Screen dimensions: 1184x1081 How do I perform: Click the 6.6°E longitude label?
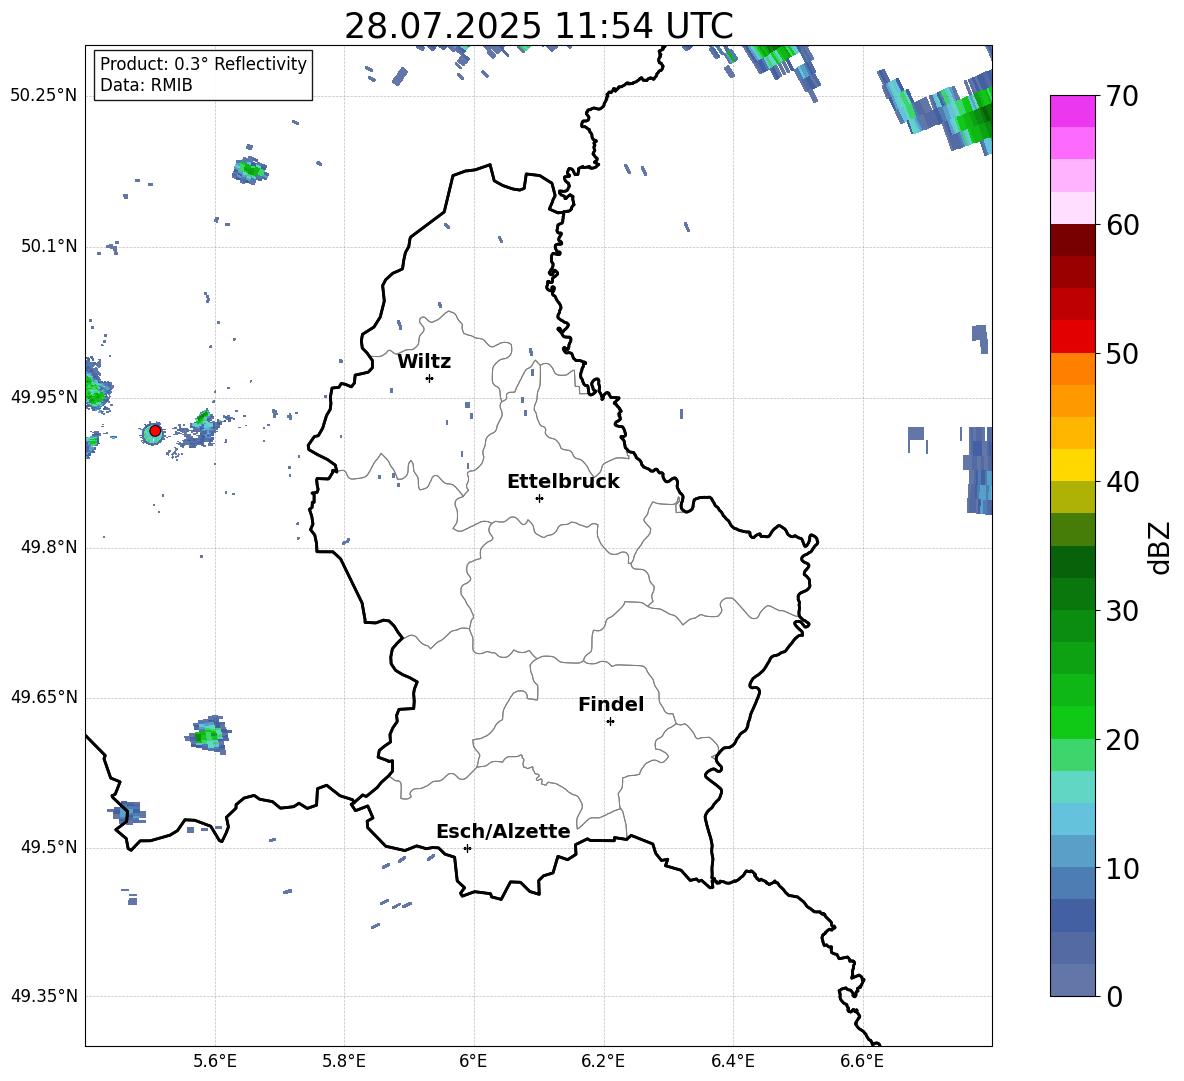click(x=862, y=1061)
